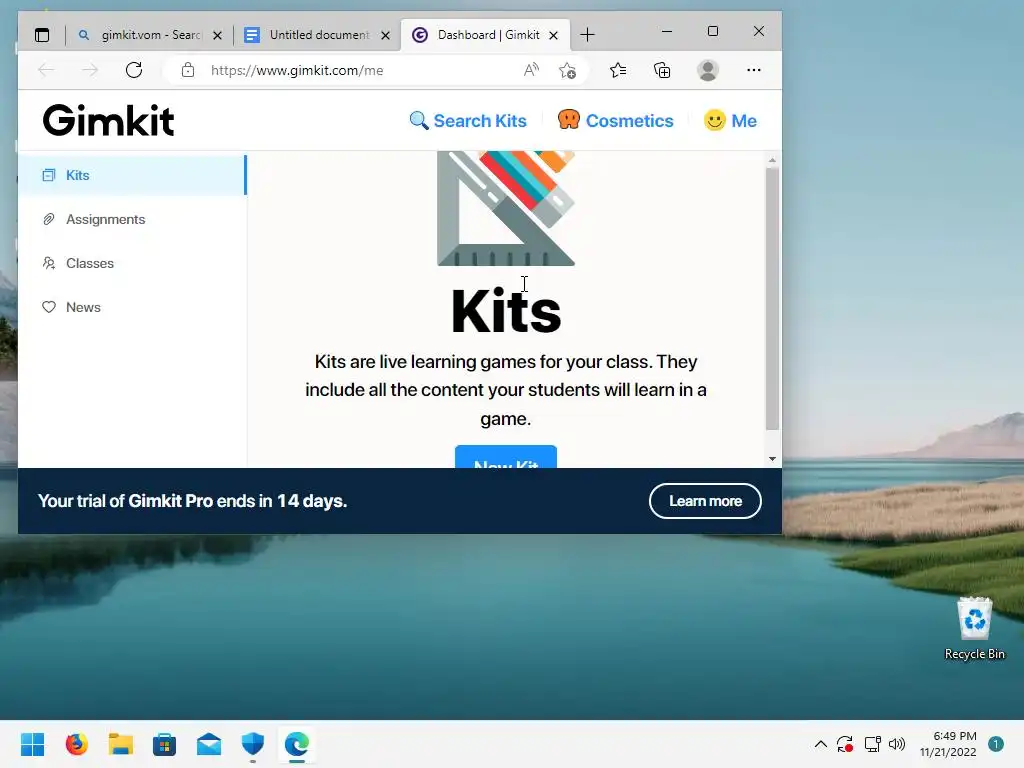The image size is (1024, 768).
Task: Open Windows Security shield in taskbar
Action: click(x=253, y=744)
